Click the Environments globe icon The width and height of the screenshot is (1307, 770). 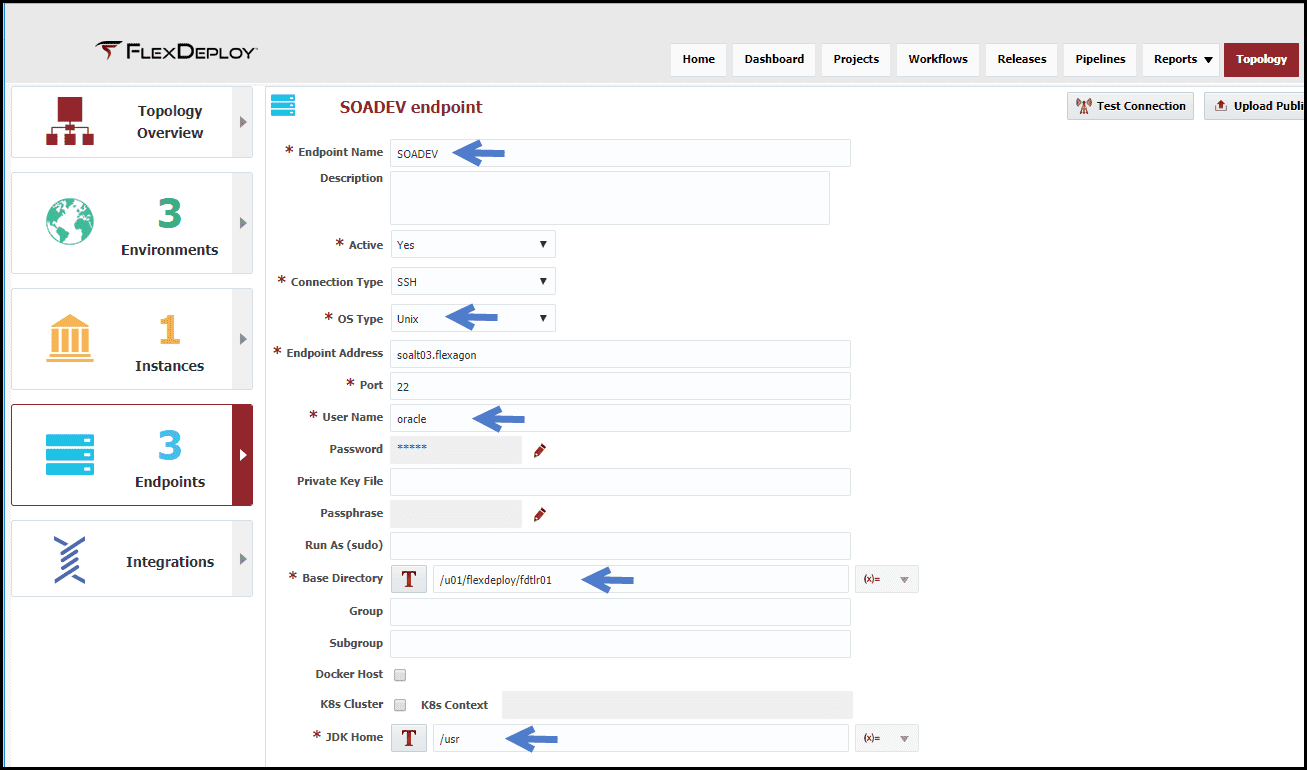tap(70, 222)
